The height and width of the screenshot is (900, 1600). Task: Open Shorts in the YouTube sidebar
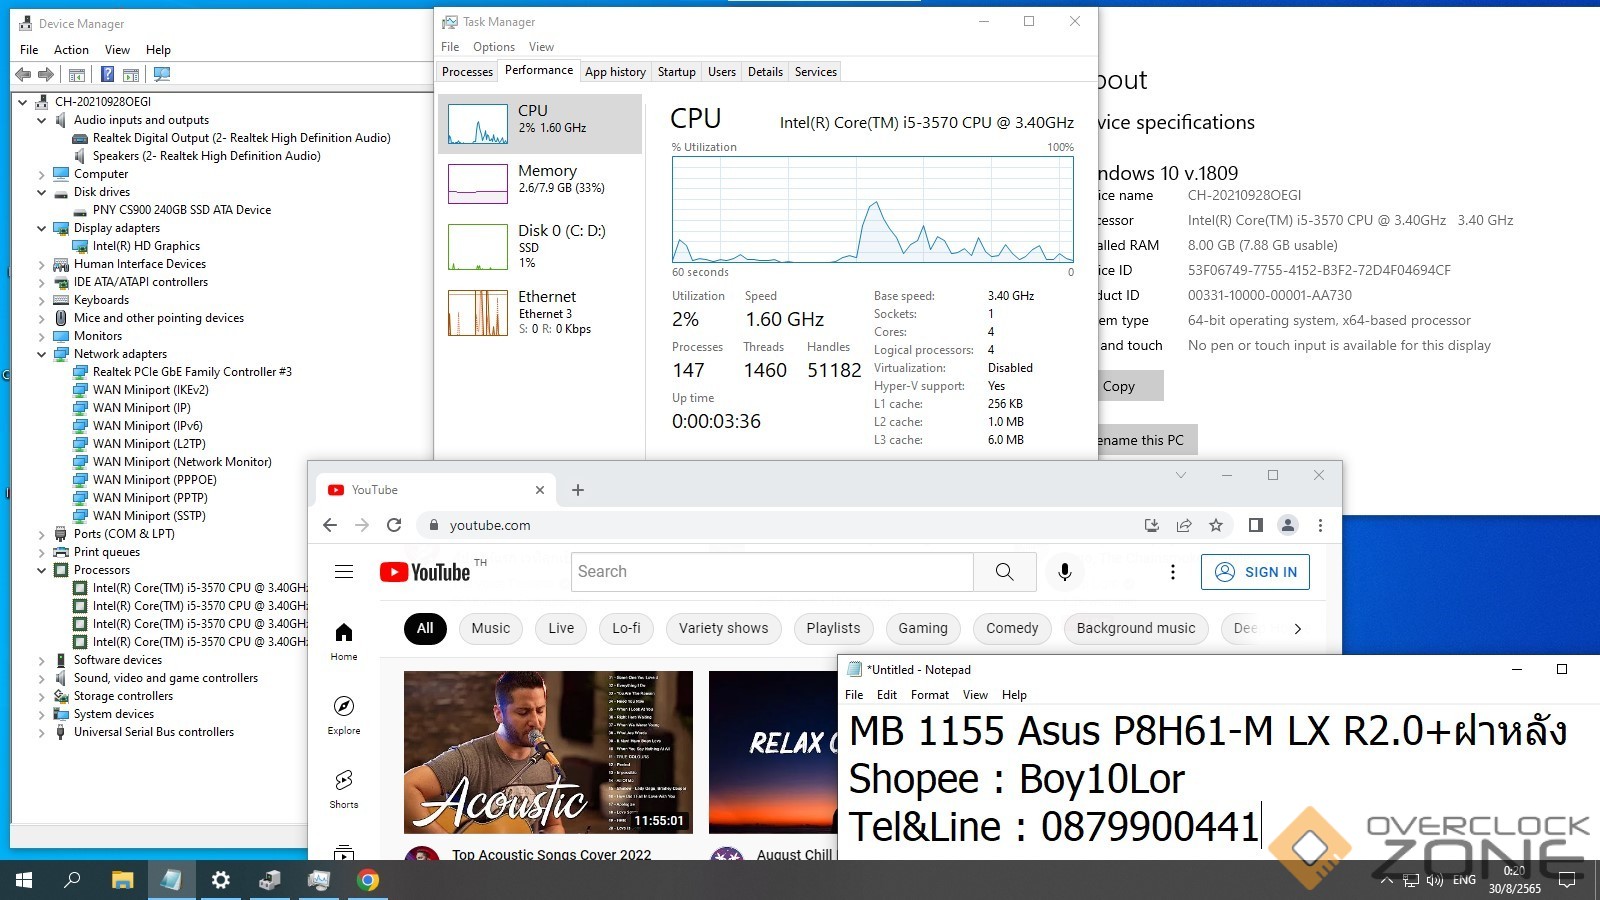[x=344, y=788]
